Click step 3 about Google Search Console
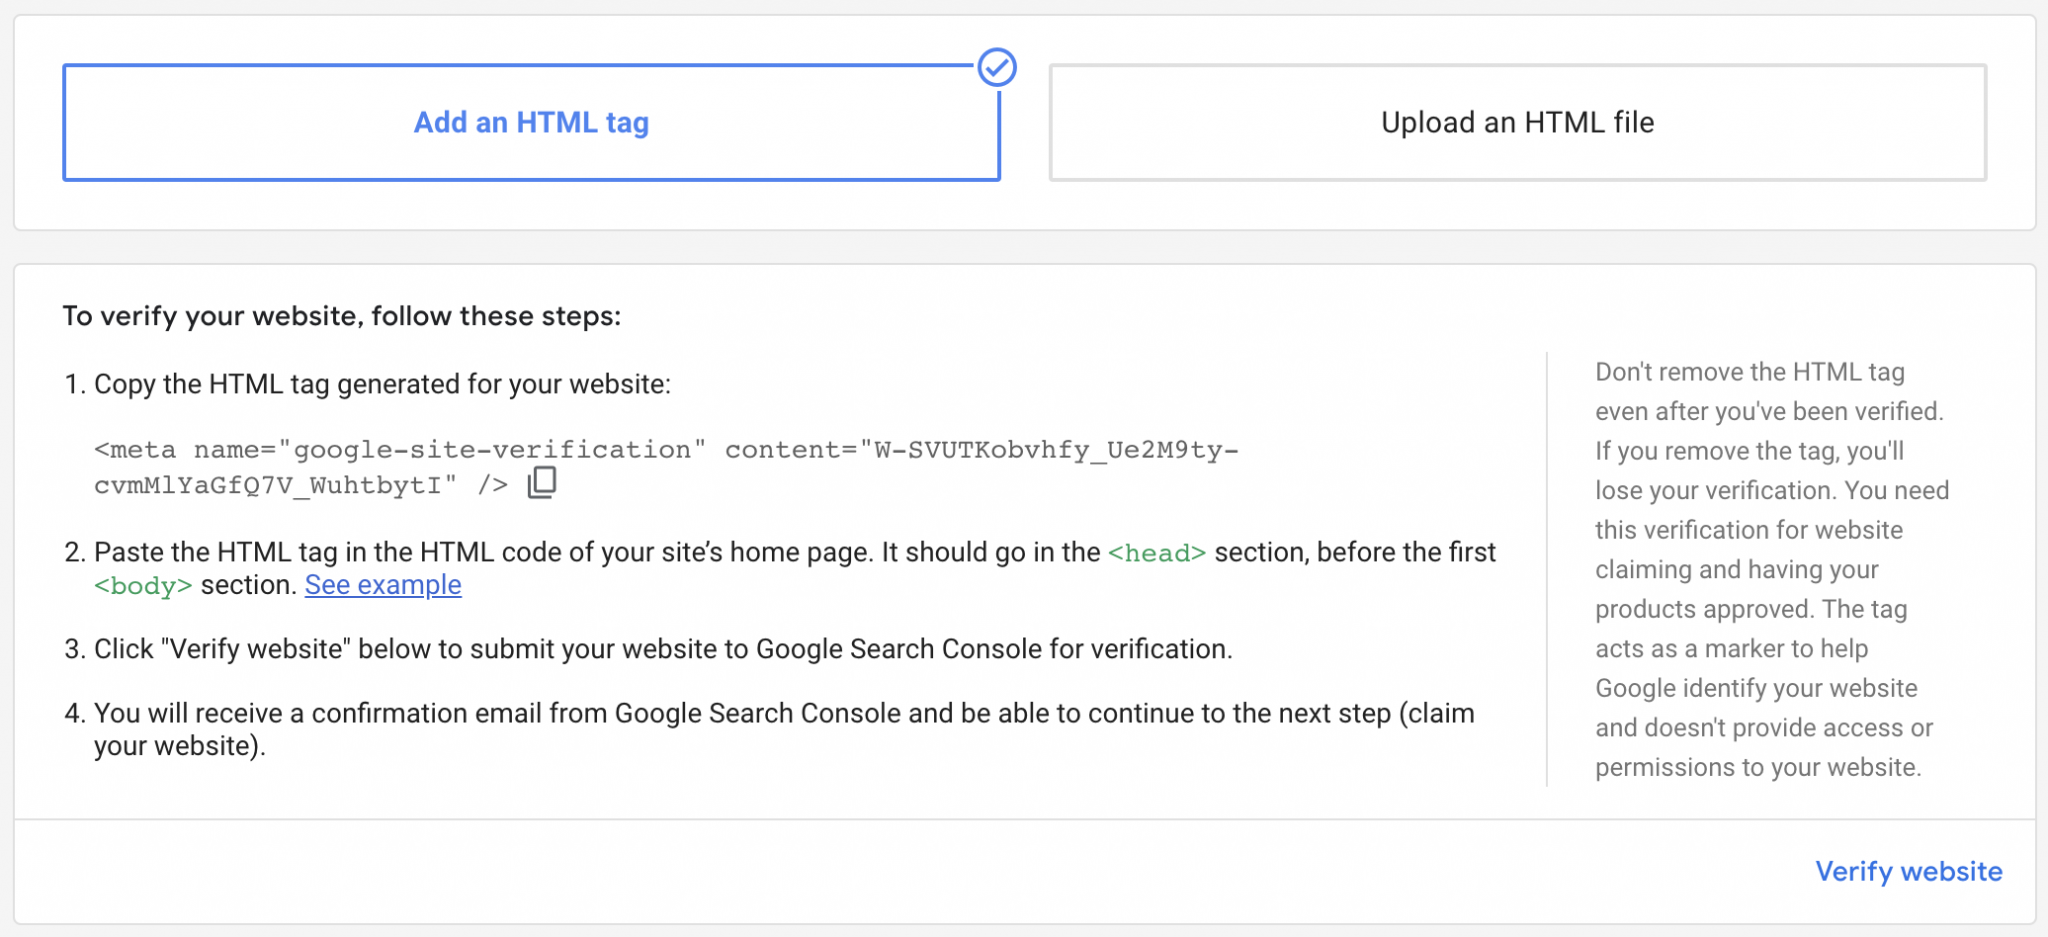 pos(662,649)
